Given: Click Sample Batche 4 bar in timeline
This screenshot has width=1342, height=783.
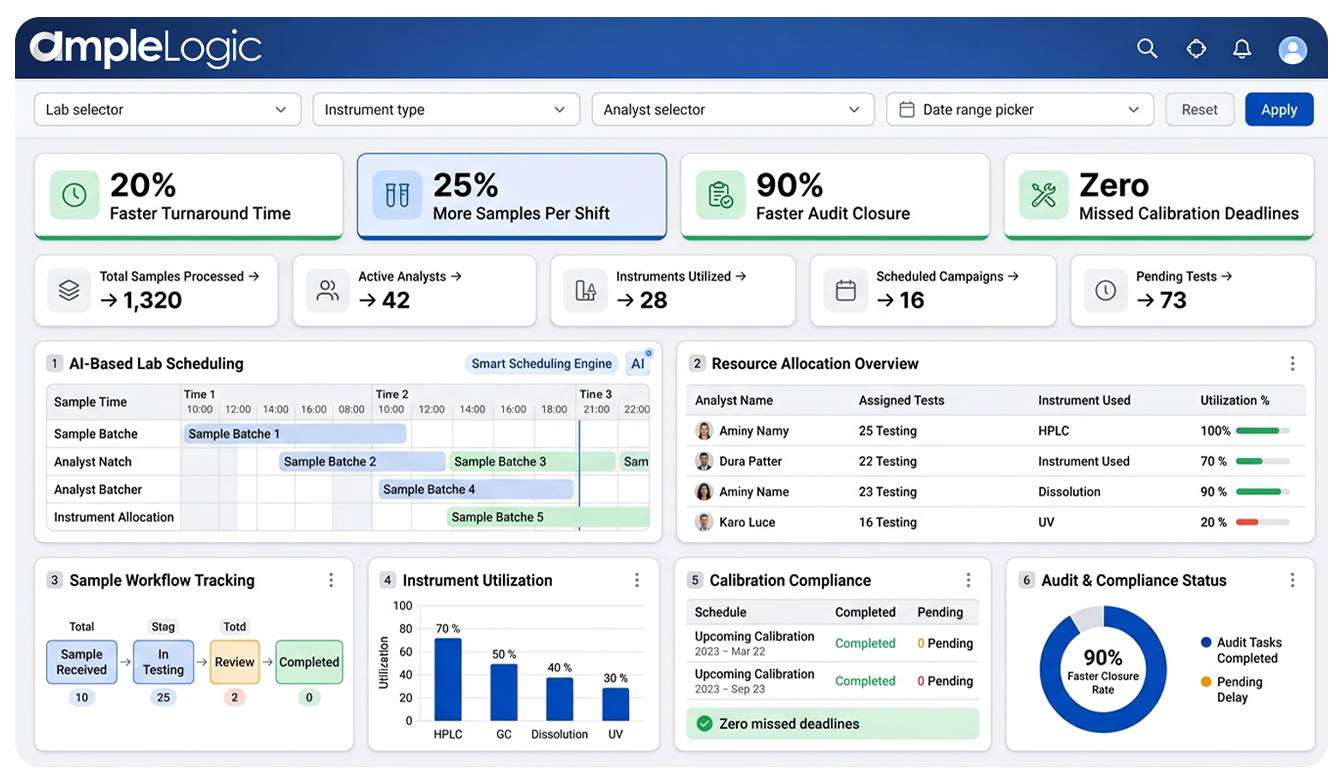Looking at the screenshot, I should tap(476, 490).
